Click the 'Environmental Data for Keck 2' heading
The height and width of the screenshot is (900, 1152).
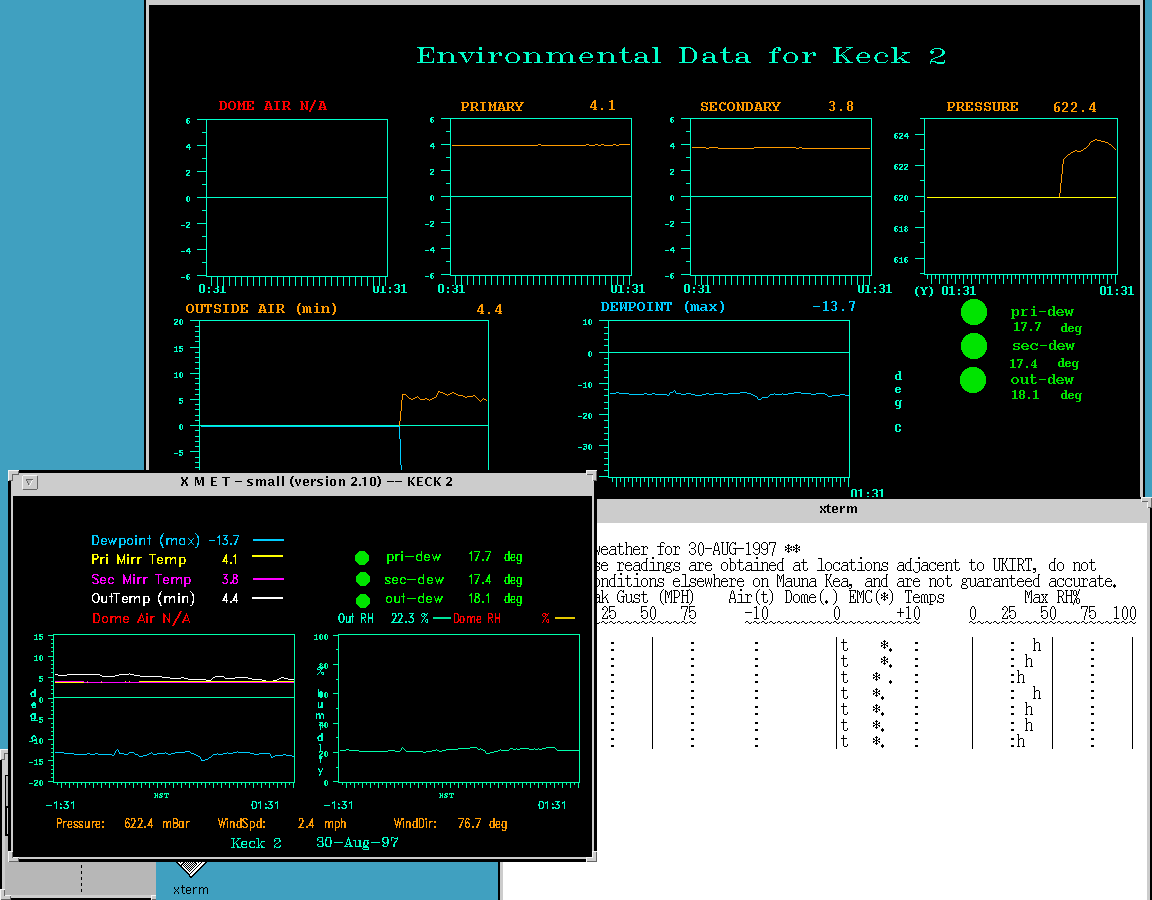(681, 56)
